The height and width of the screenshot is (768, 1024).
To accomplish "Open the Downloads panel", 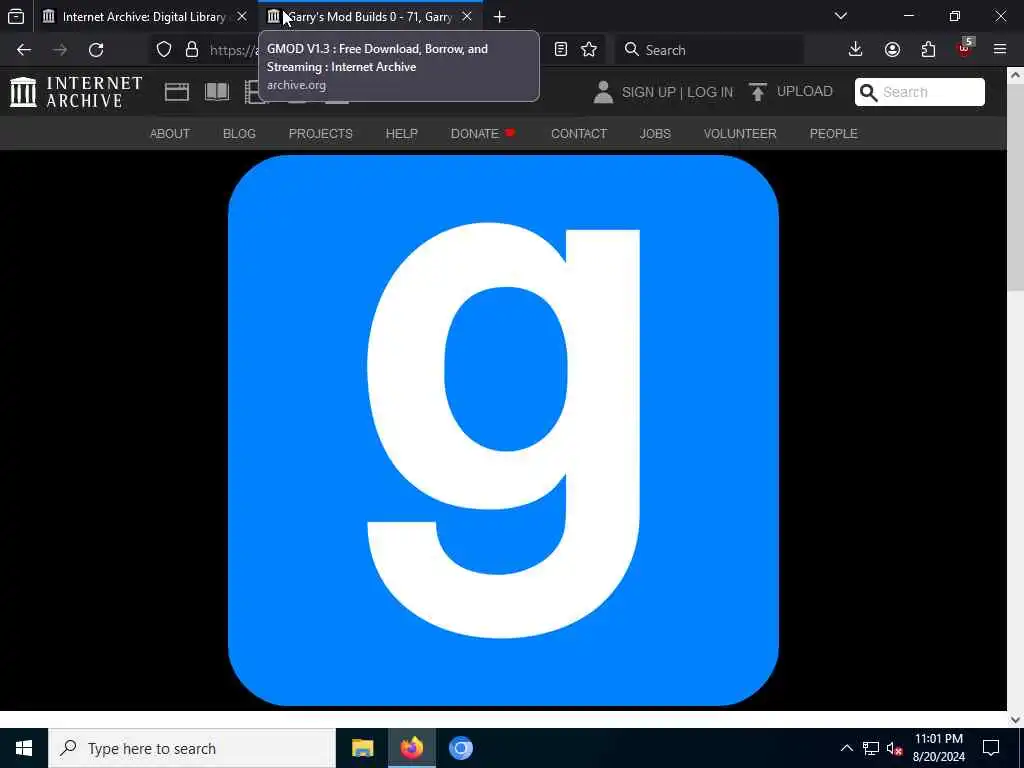I will point(856,50).
